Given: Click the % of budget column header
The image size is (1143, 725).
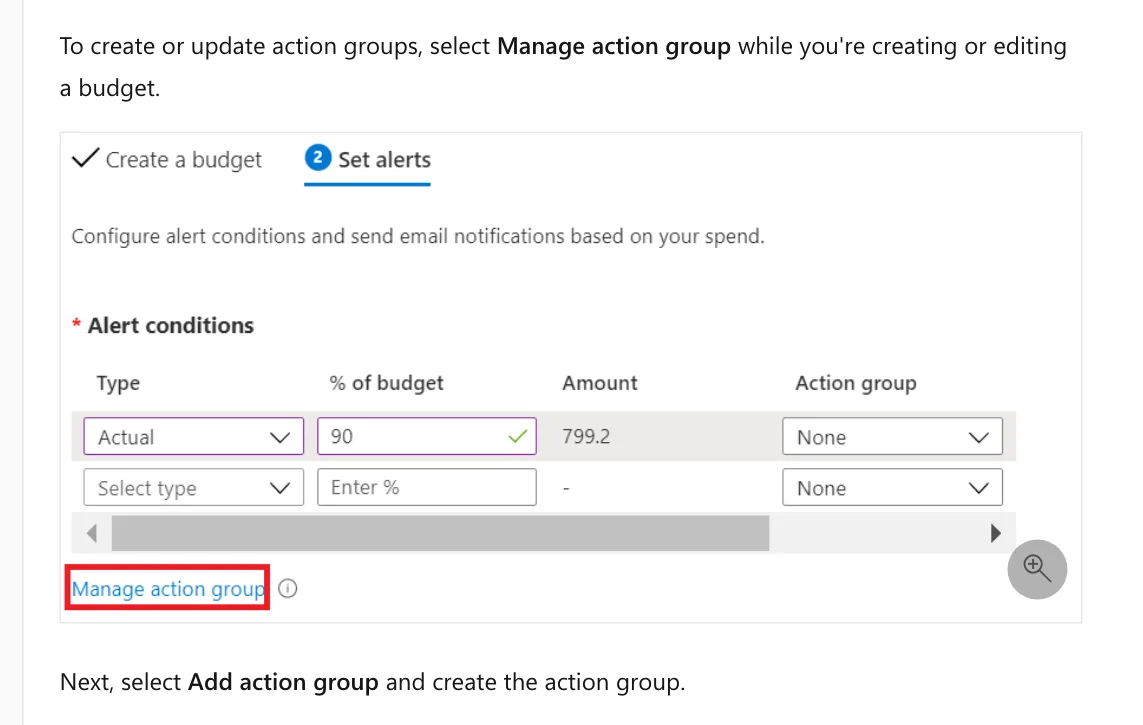Looking at the screenshot, I should point(386,383).
